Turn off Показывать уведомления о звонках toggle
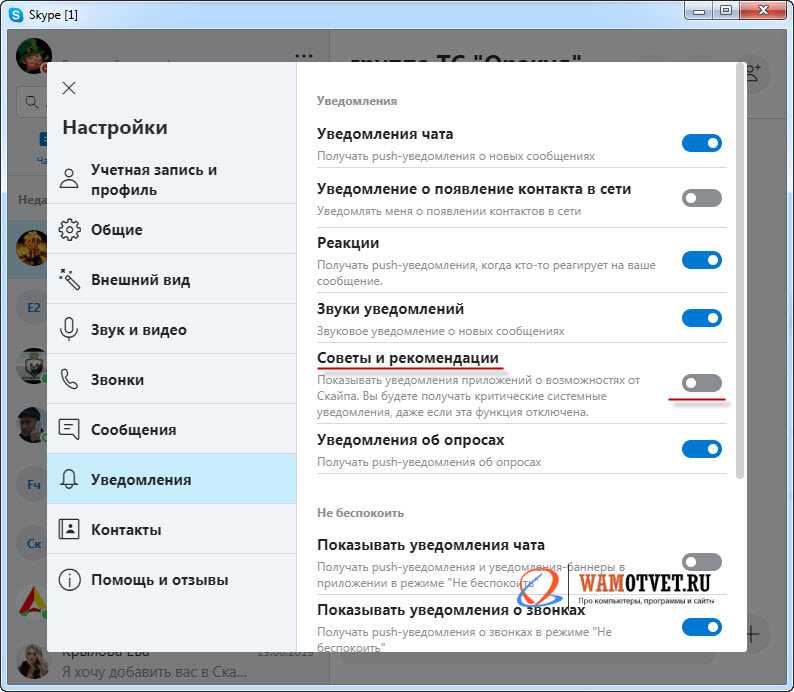Image resolution: width=794 pixels, height=692 pixels. coord(701,627)
